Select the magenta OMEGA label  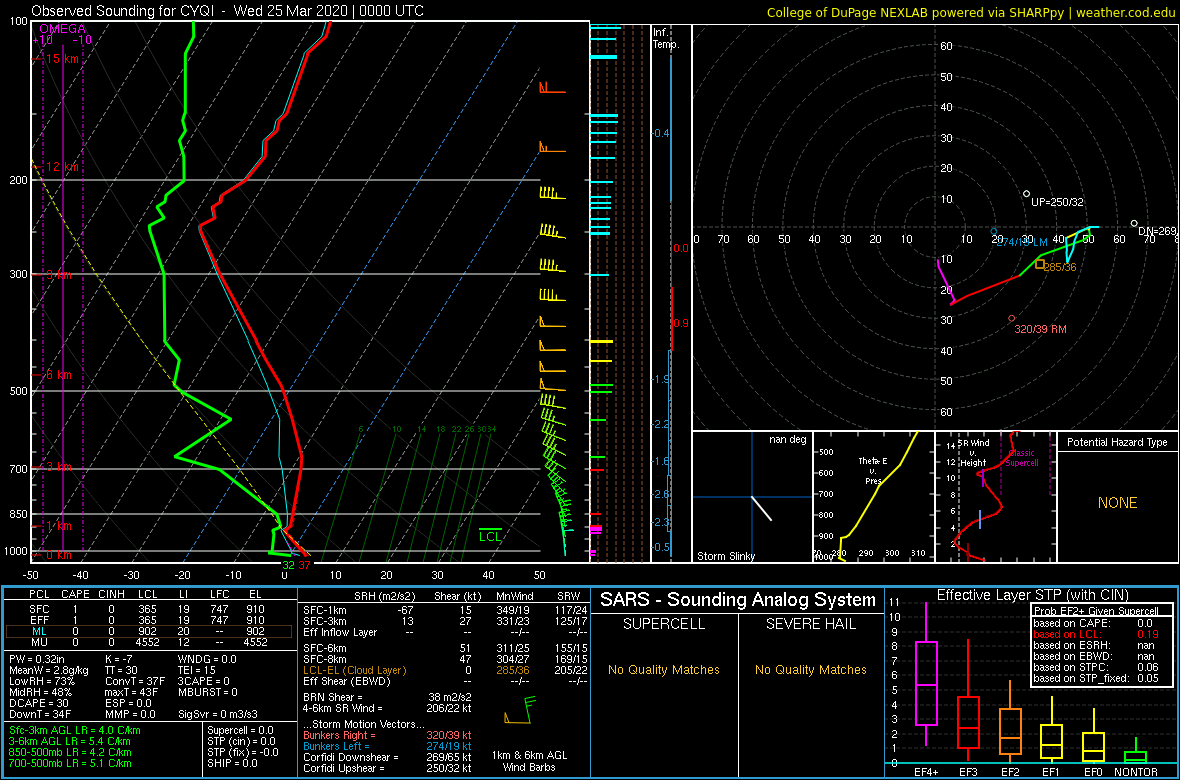[x=62, y=29]
